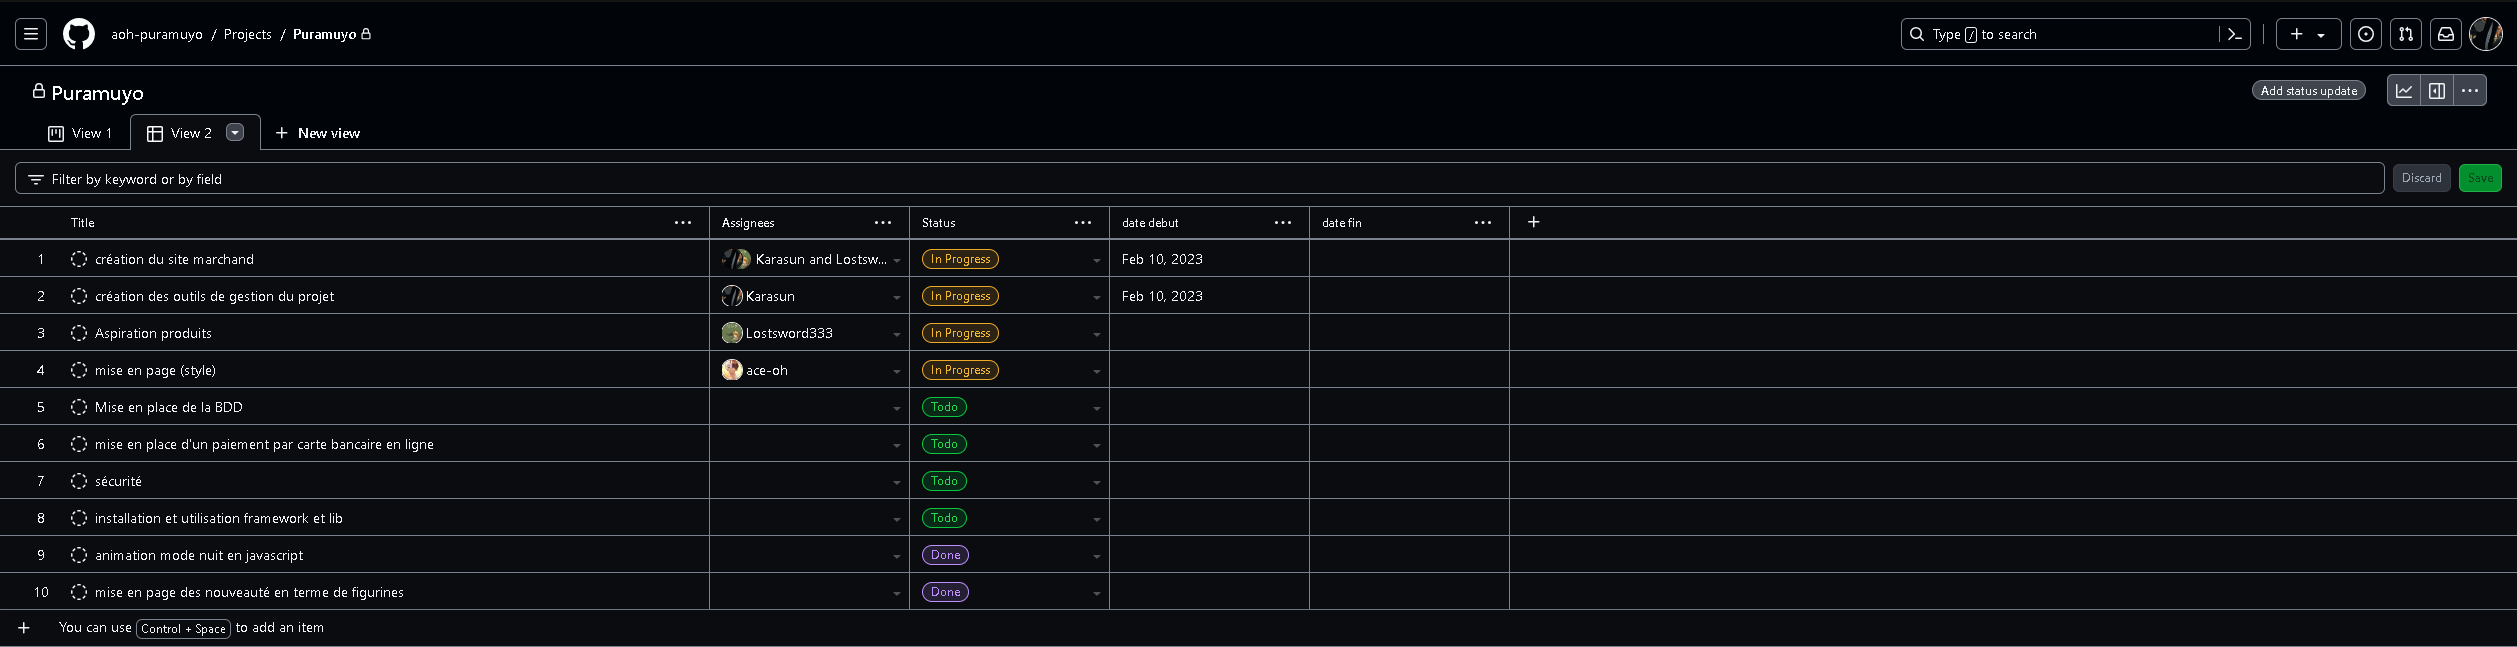Image resolution: width=2517 pixels, height=647 pixels.
Task: Open Status column header options menu
Action: point(1082,223)
